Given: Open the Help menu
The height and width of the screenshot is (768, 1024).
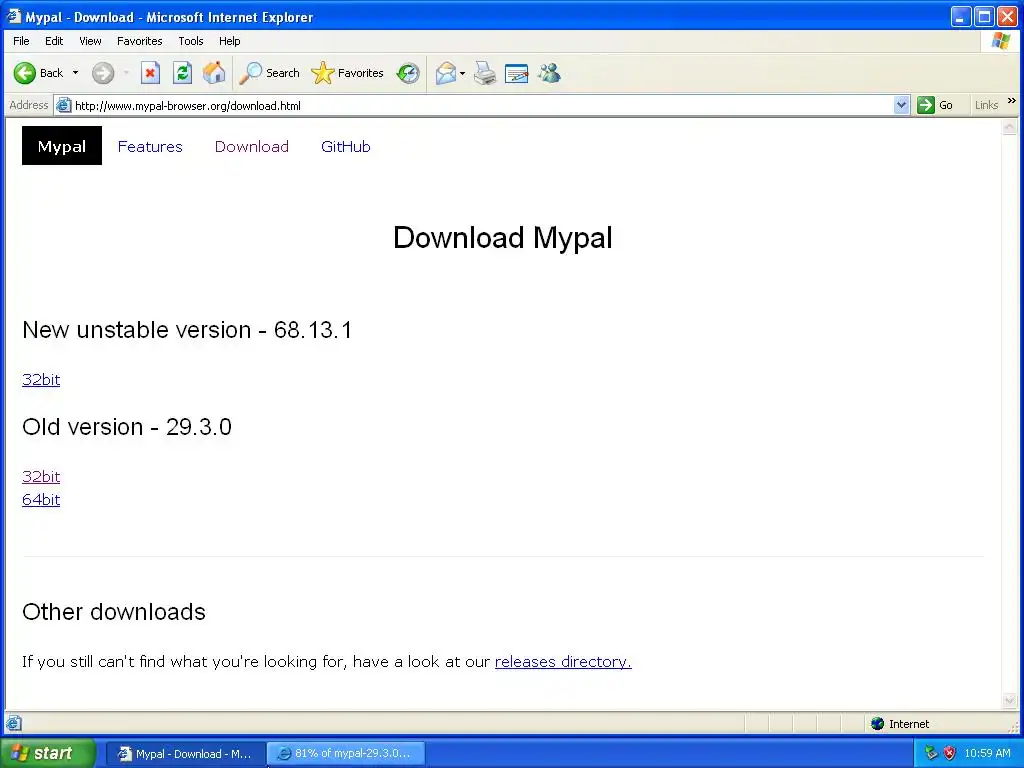Looking at the screenshot, I should 229,41.
